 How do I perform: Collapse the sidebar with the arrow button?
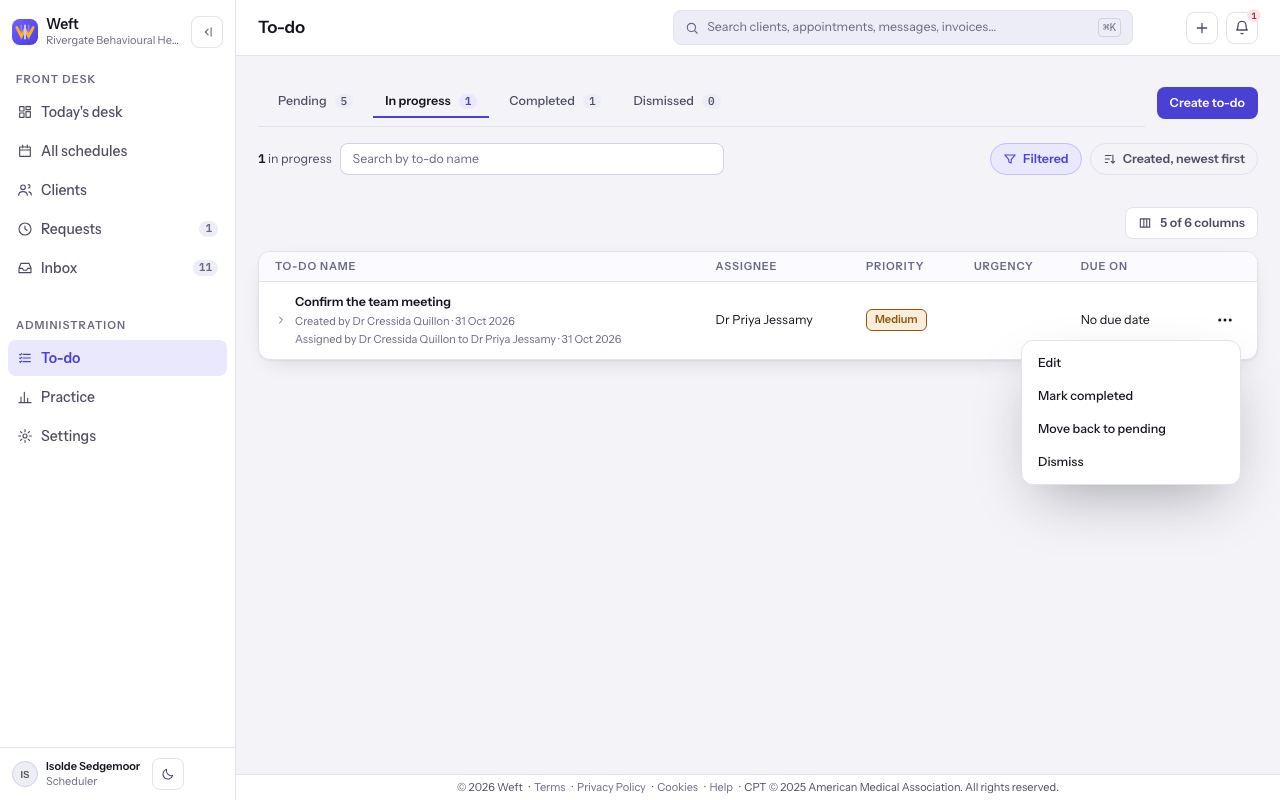coord(207,32)
